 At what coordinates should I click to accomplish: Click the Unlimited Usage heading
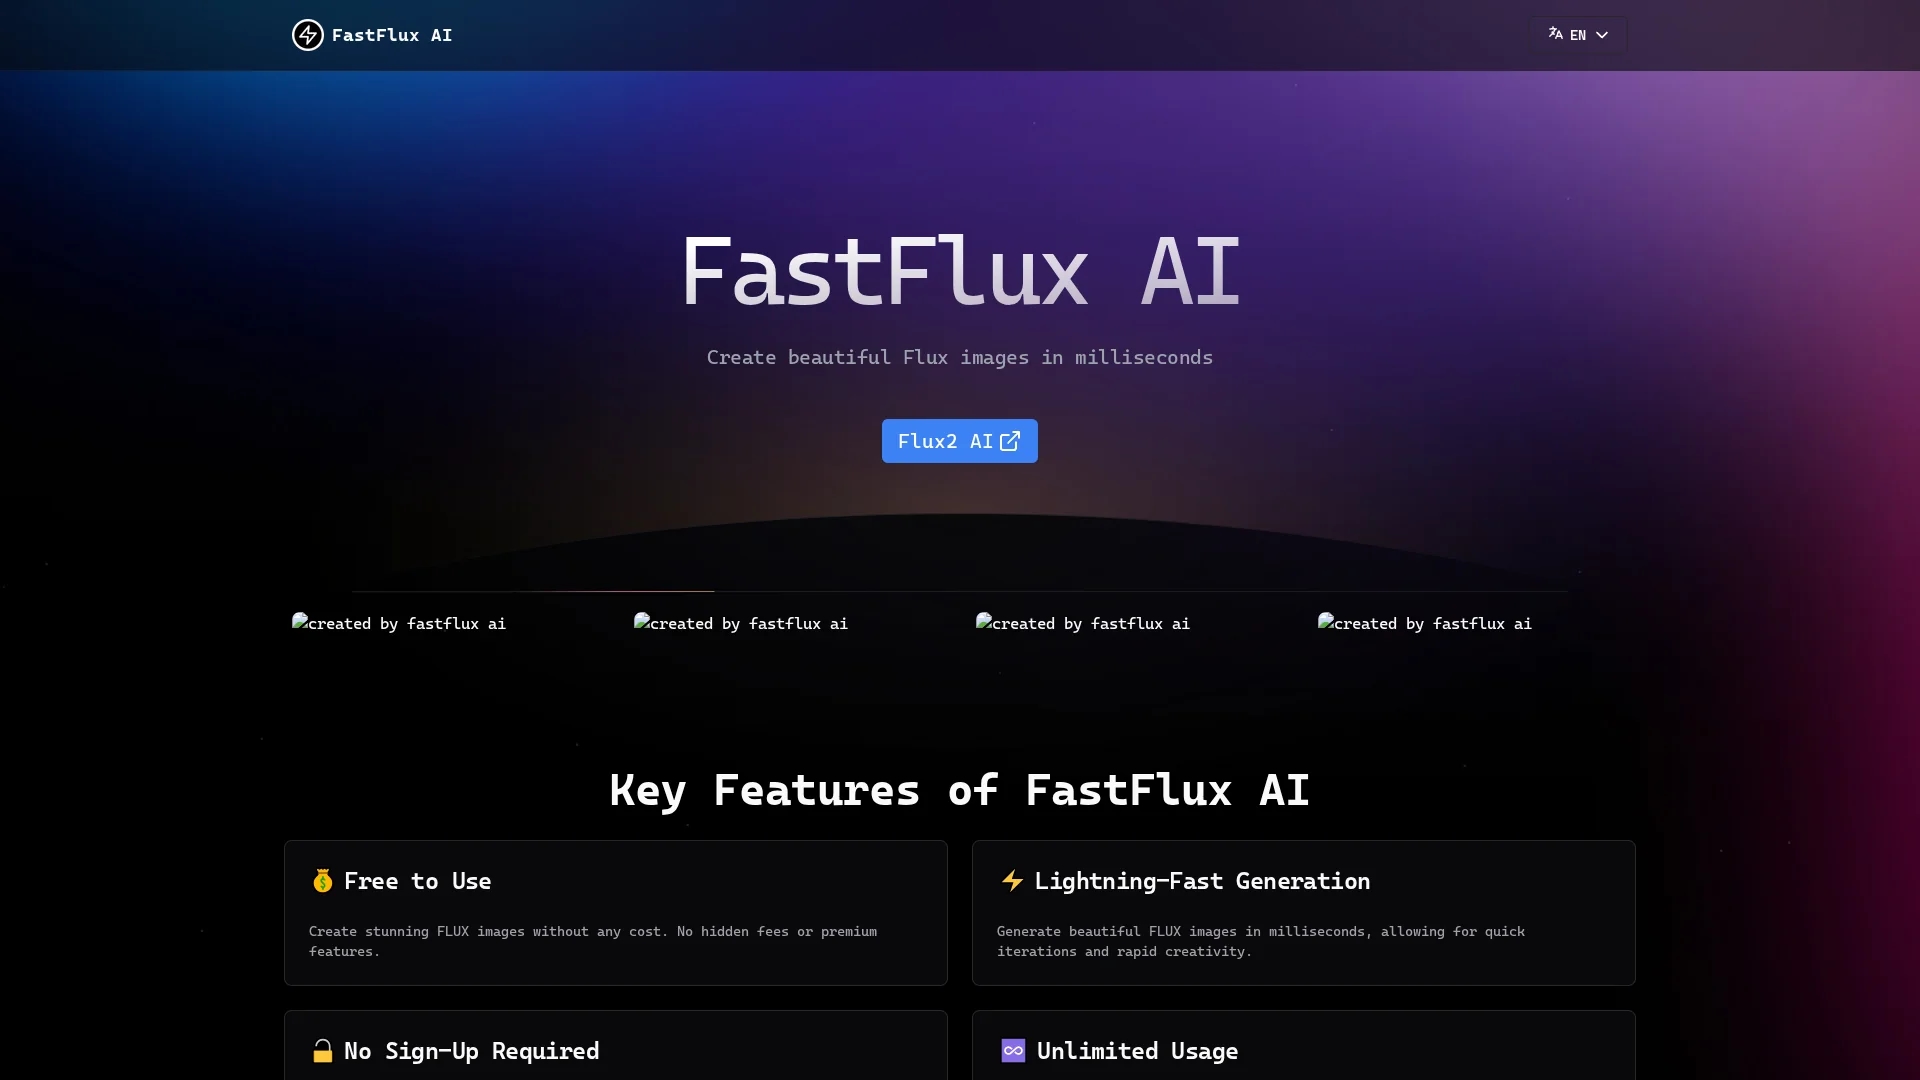pyautogui.click(x=1137, y=1051)
